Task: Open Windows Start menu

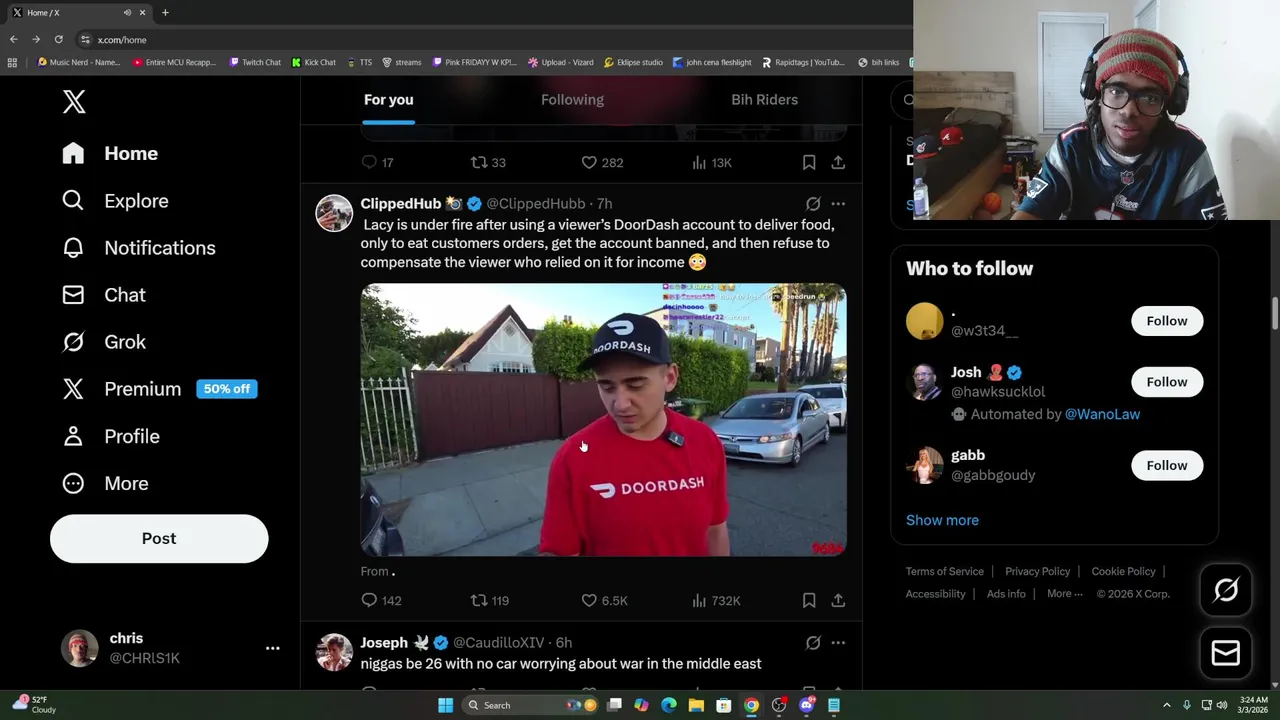Action: click(445, 705)
